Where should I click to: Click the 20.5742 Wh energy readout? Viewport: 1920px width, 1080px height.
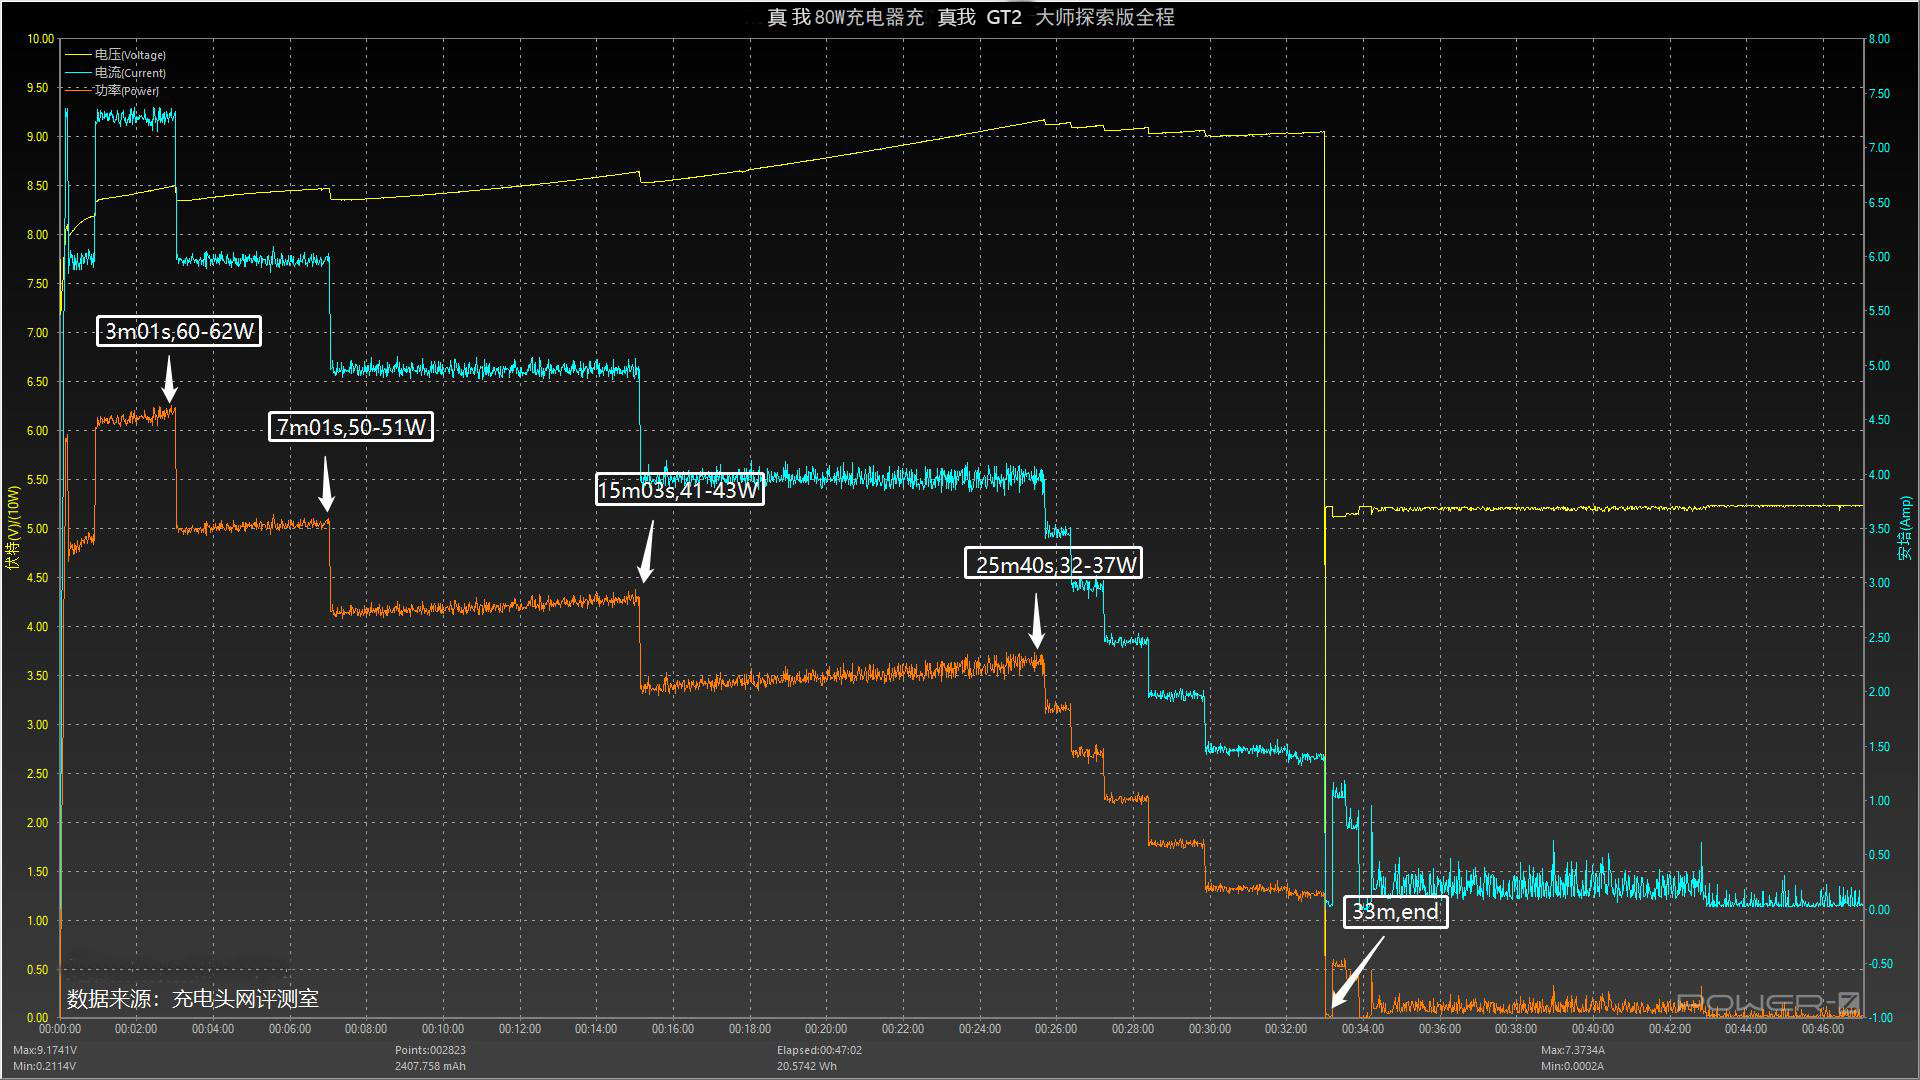tap(807, 1066)
